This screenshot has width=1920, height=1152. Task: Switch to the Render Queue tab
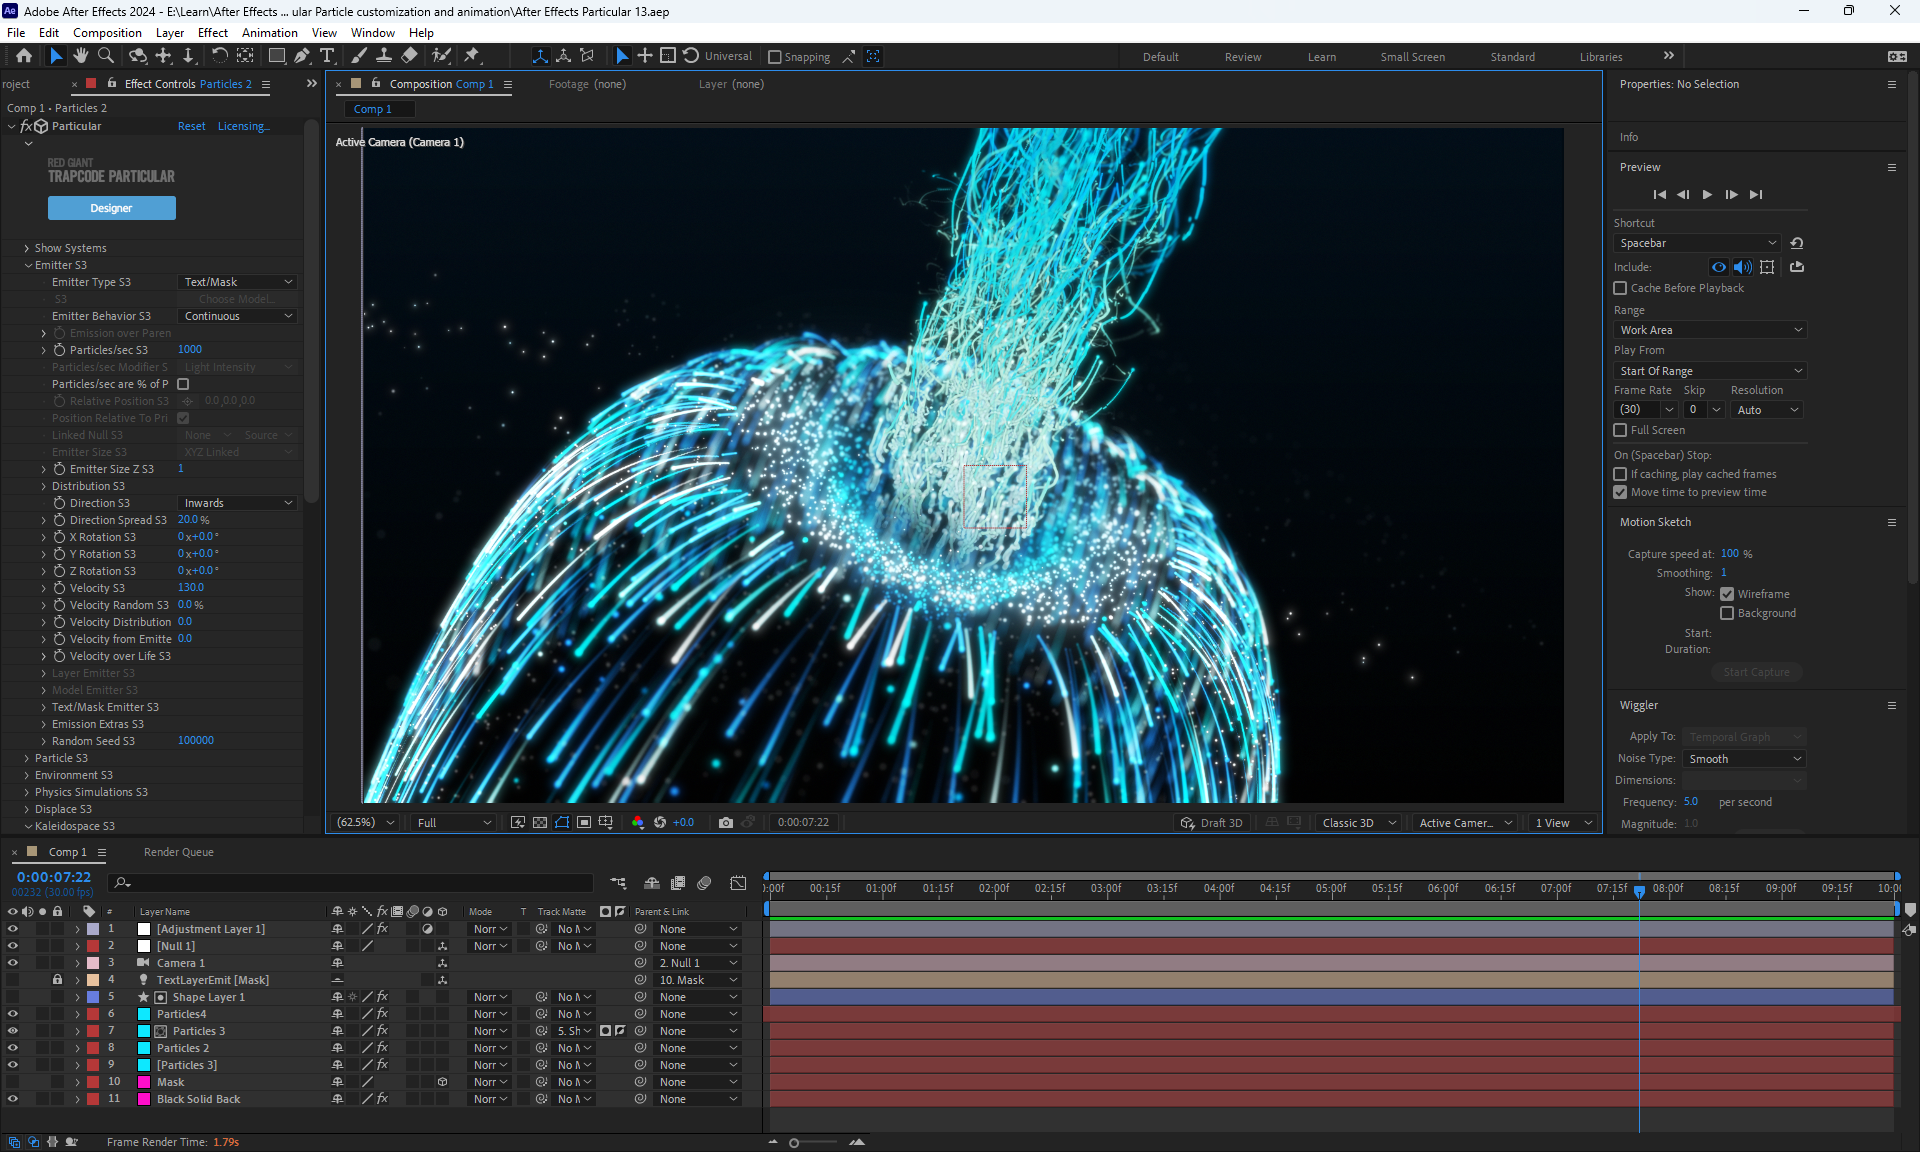point(178,852)
